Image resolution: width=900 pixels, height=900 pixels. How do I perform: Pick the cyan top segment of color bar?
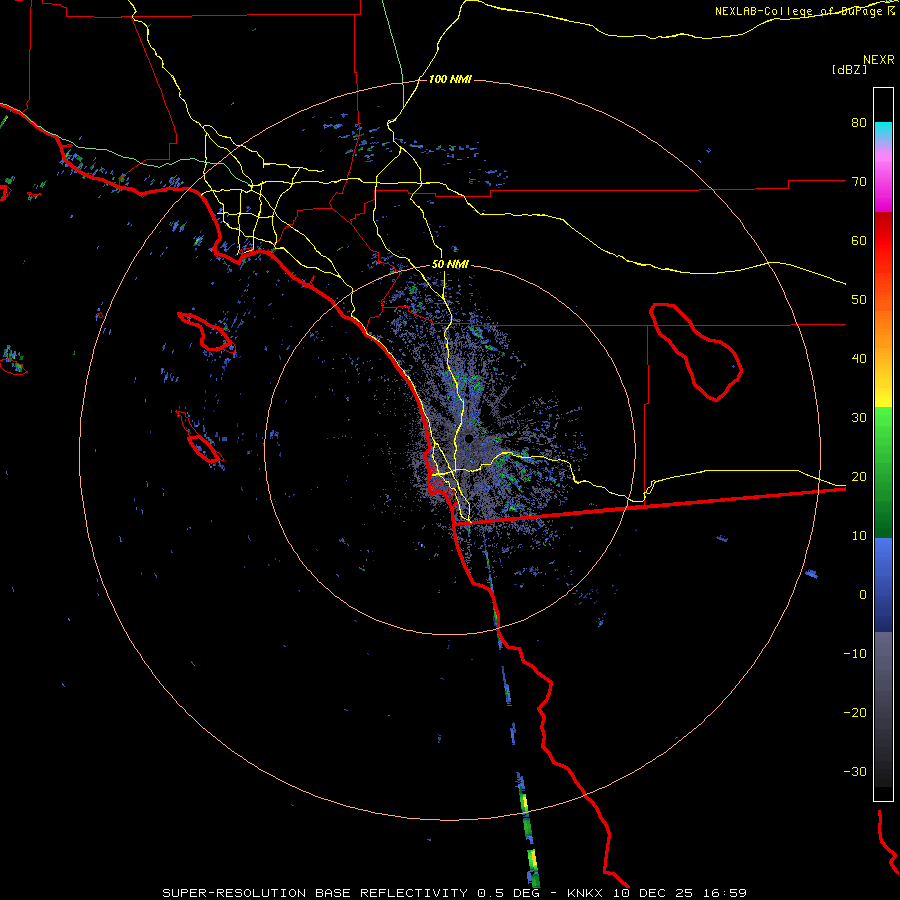click(883, 131)
